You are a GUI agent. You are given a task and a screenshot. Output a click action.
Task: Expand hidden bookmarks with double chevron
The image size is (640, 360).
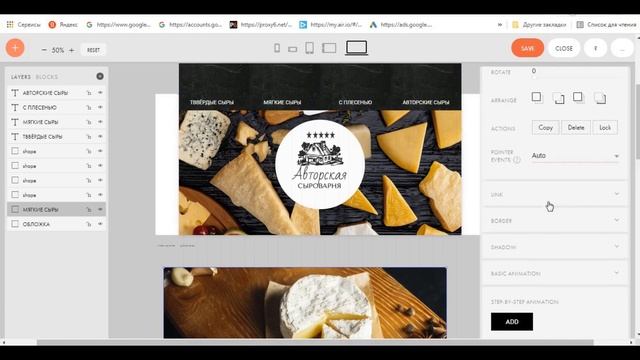[x=500, y=24]
